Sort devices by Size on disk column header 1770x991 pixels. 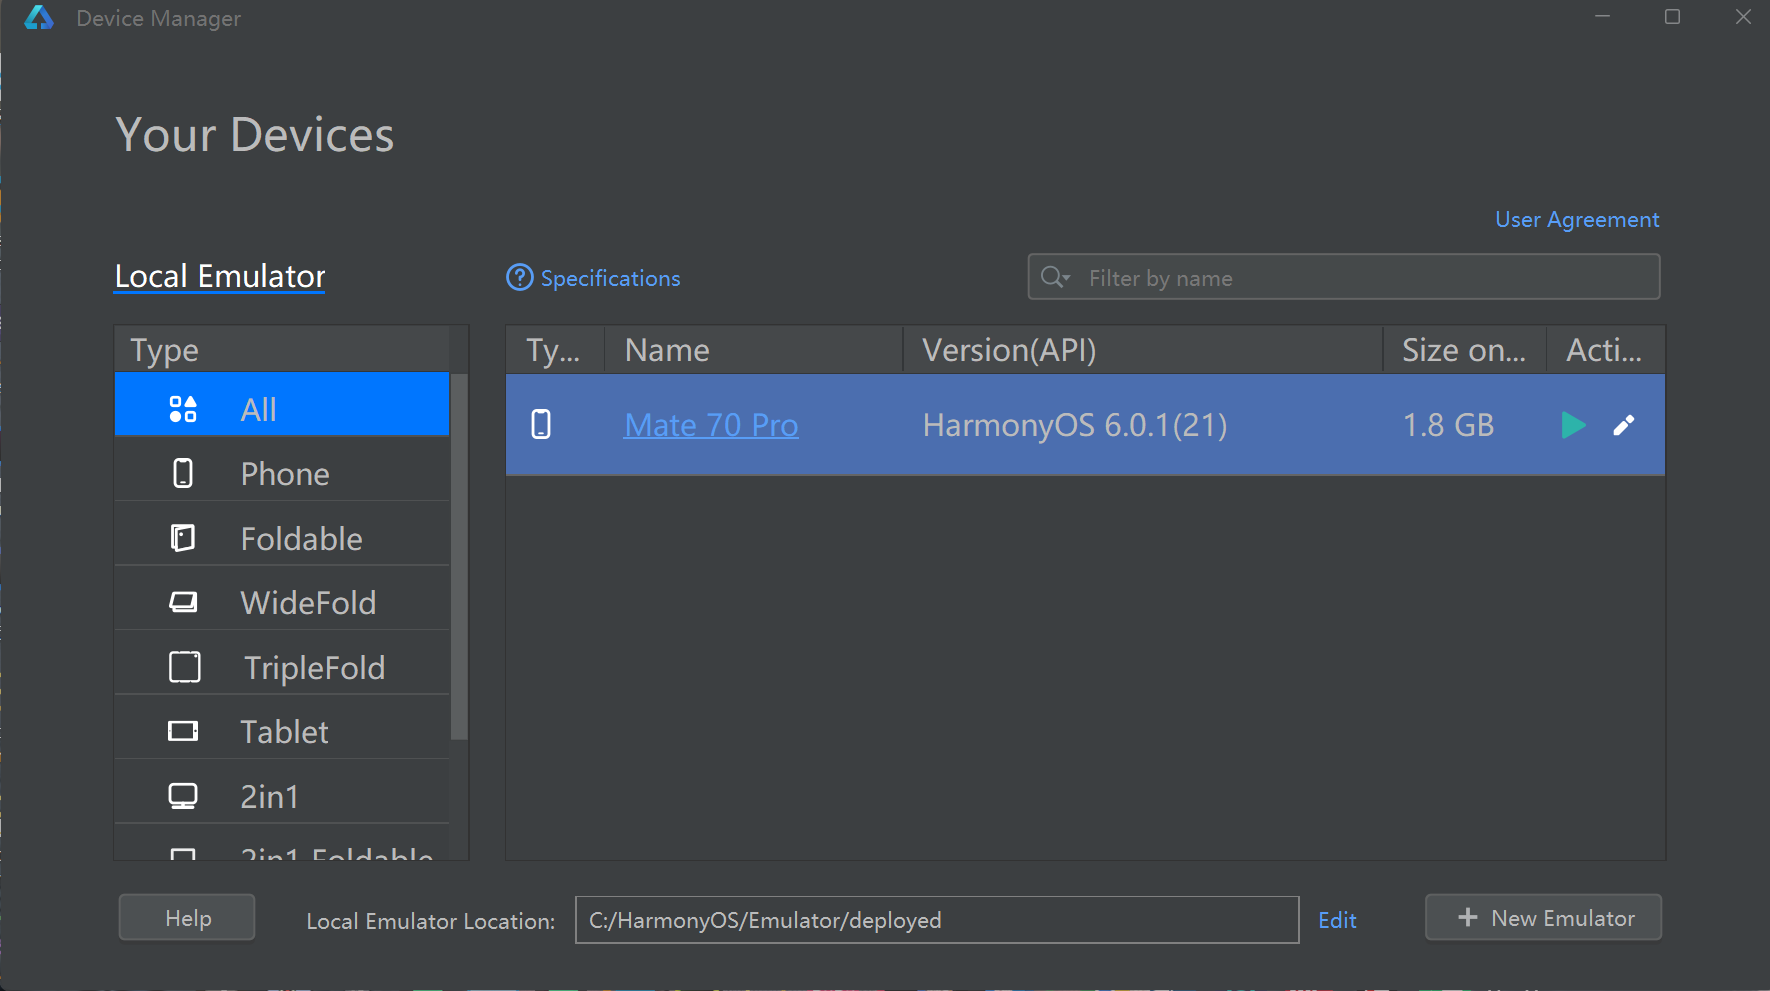point(1465,350)
